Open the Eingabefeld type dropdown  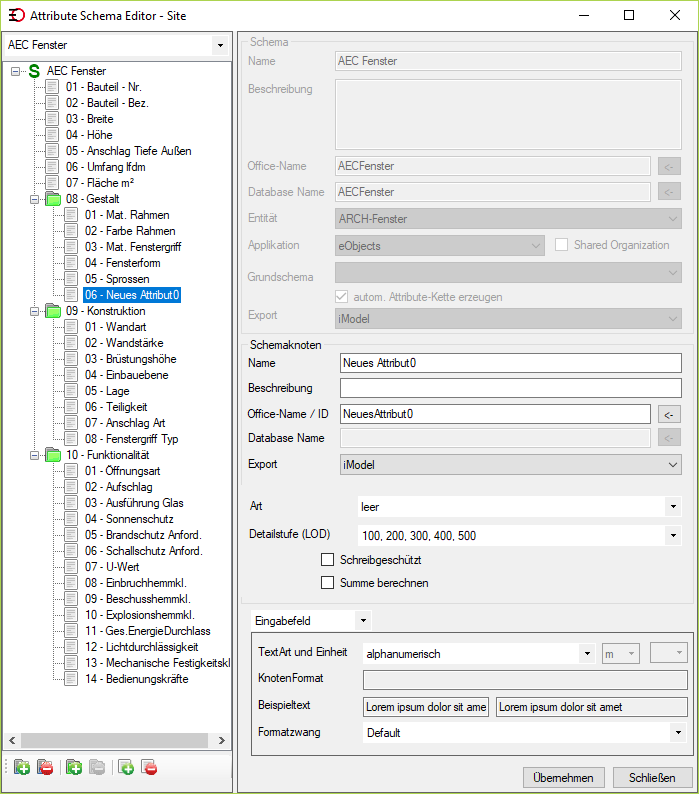click(363, 621)
